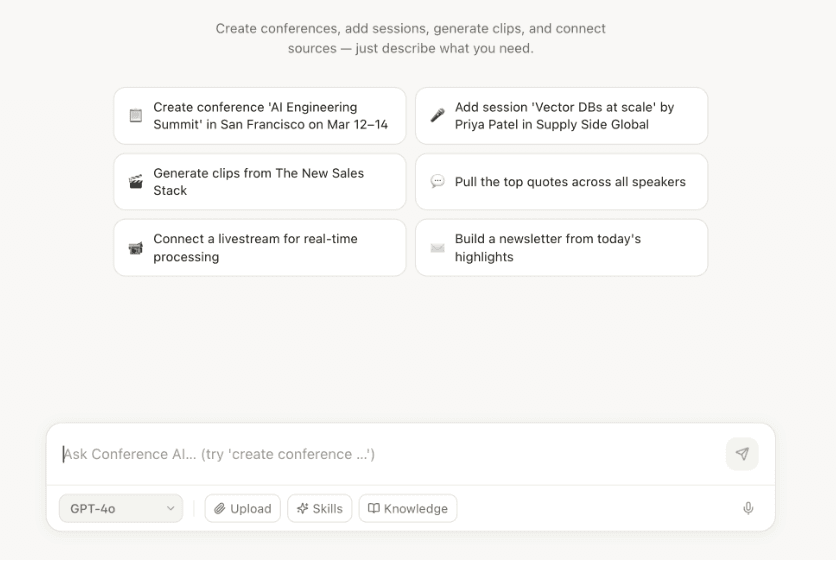Choose 'Generate clips from The New Sales Stack'

pyautogui.click(x=259, y=182)
